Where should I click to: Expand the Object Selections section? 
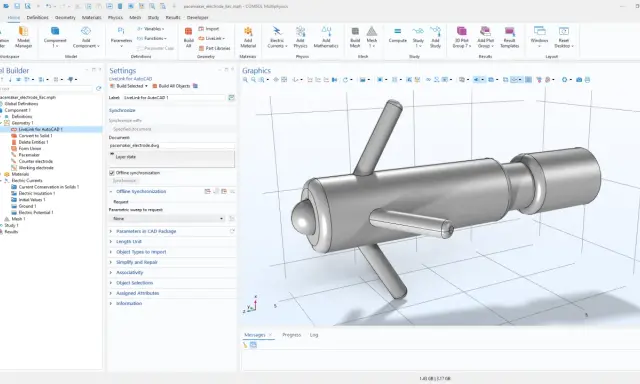[x=134, y=283]
